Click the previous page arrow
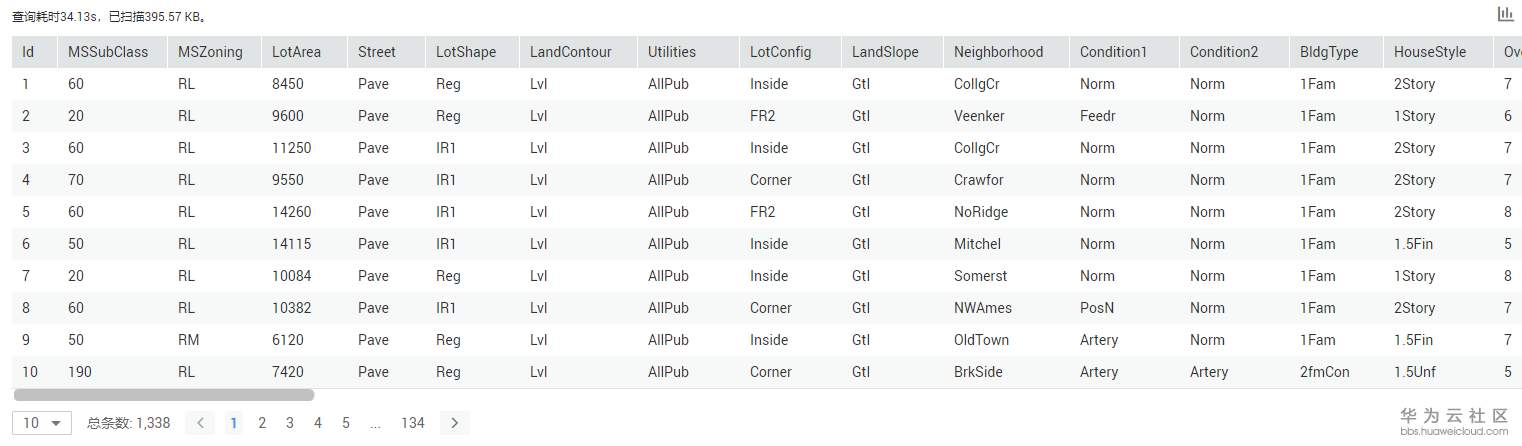1522x446 pixels. (x=200, y=423)
